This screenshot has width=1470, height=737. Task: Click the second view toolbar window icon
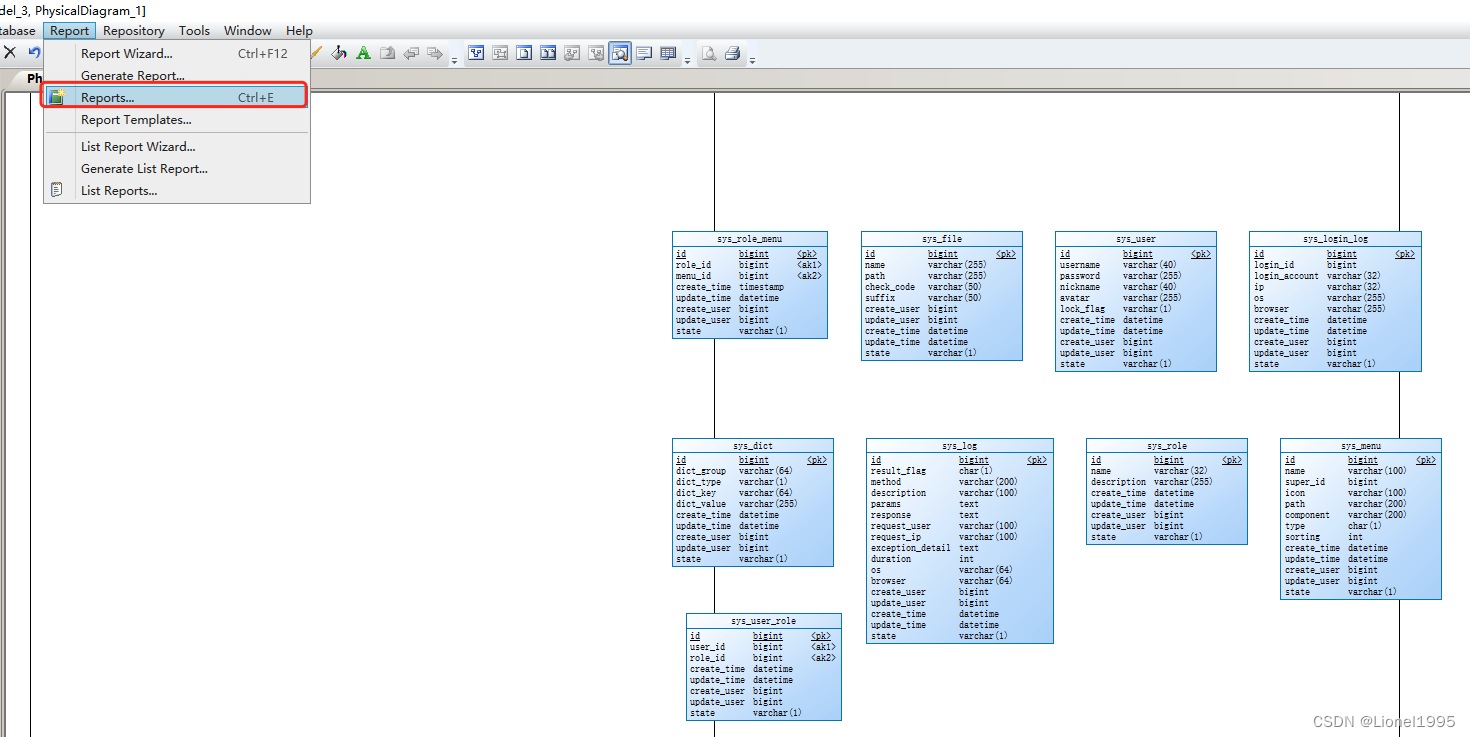(500, 53)
